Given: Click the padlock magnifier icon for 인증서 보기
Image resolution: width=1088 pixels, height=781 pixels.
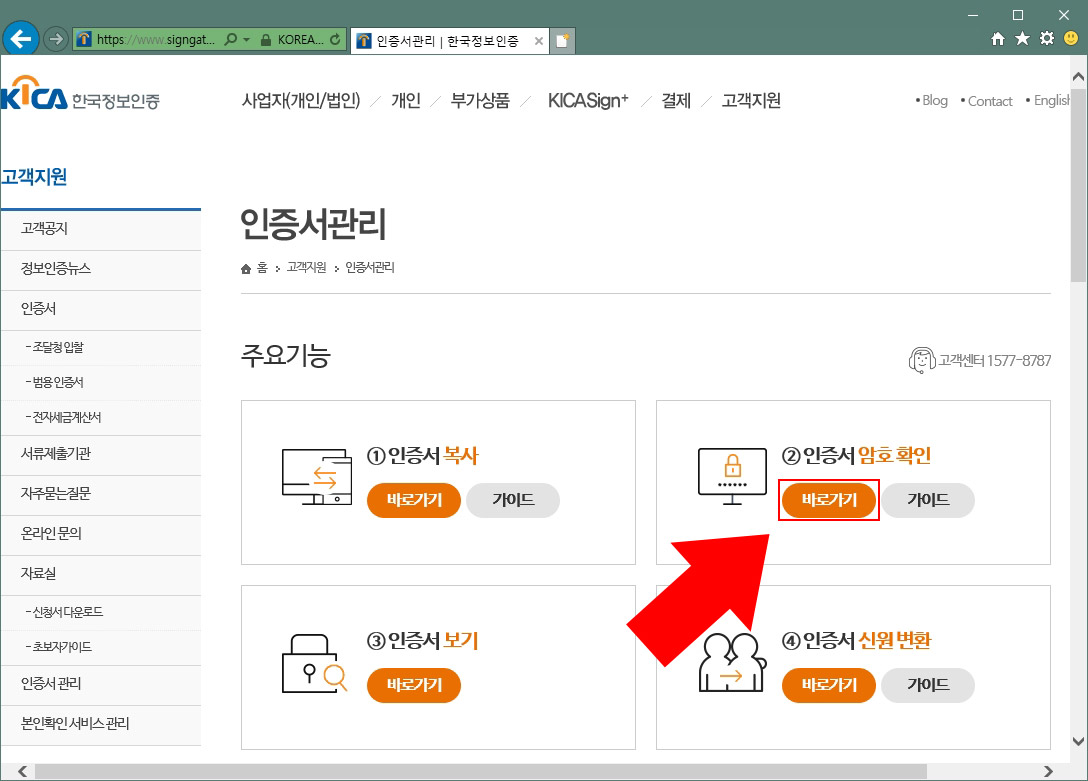Looking at the screenshot, I should pos(315,663).
